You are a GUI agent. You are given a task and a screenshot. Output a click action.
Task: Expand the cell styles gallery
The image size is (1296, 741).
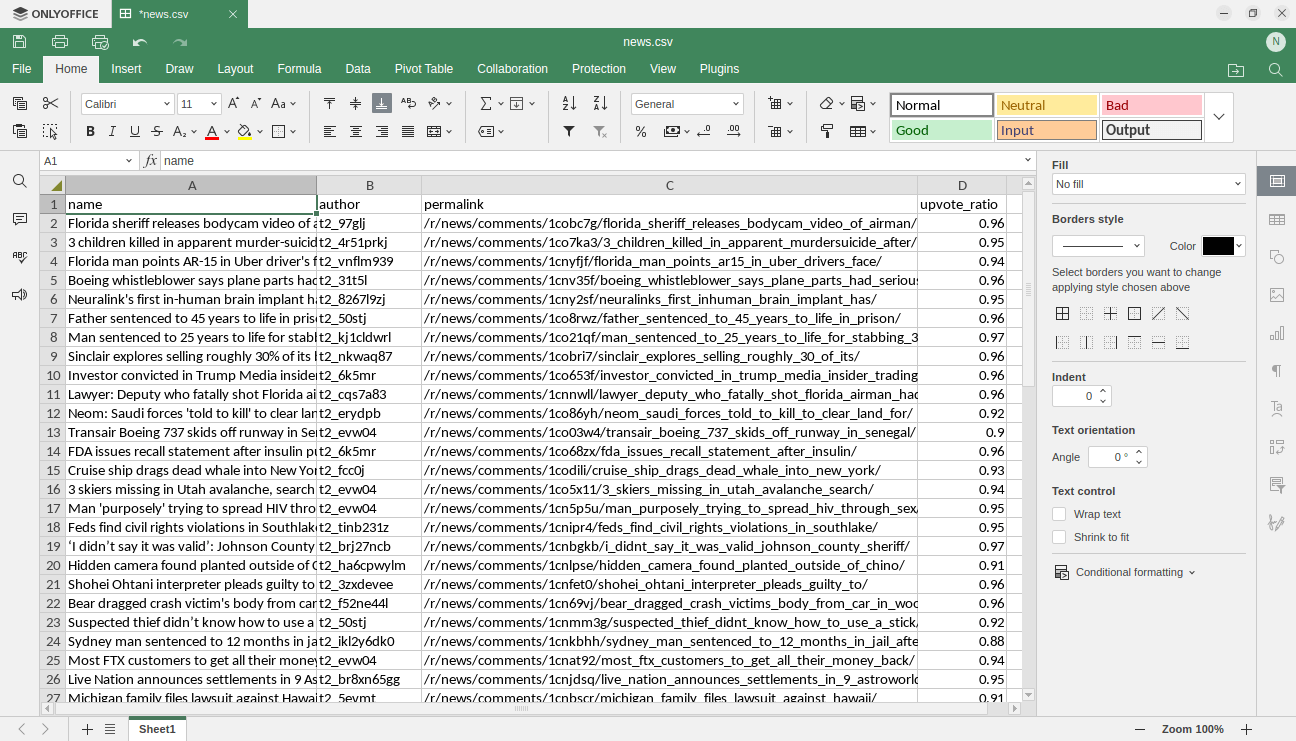1219,117
